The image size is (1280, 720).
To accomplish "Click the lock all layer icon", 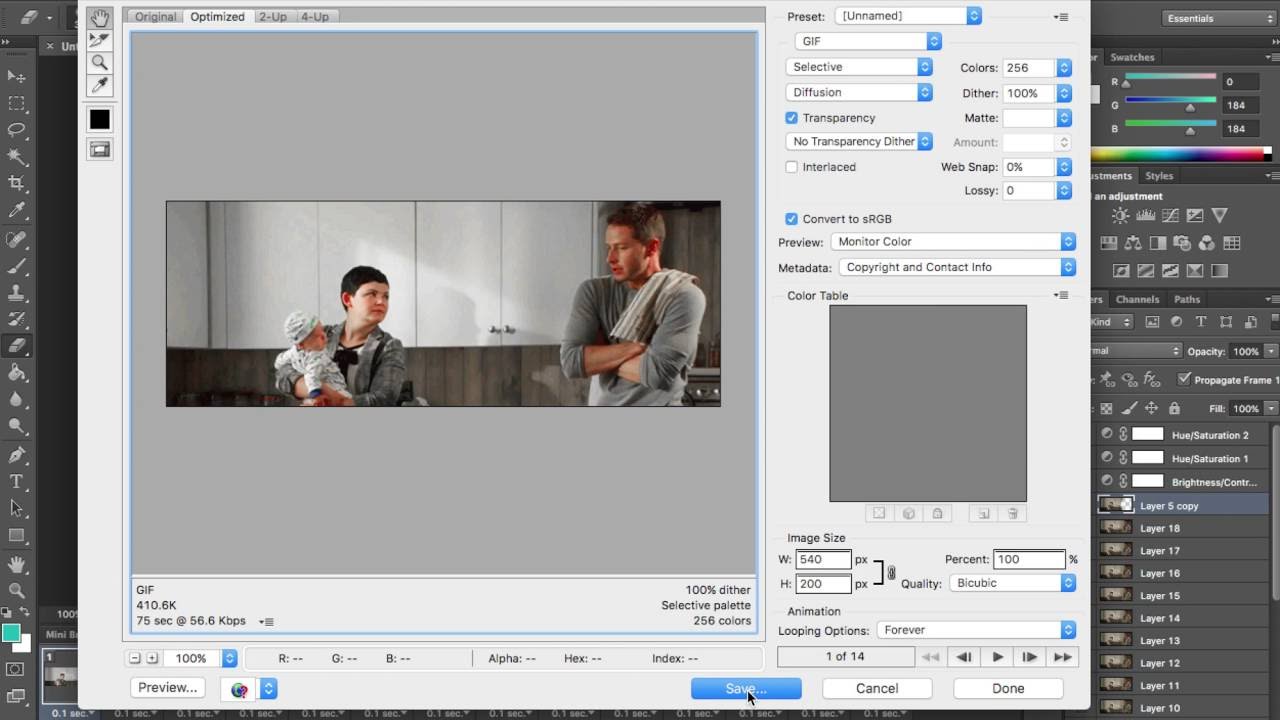I will (1174, 409).
